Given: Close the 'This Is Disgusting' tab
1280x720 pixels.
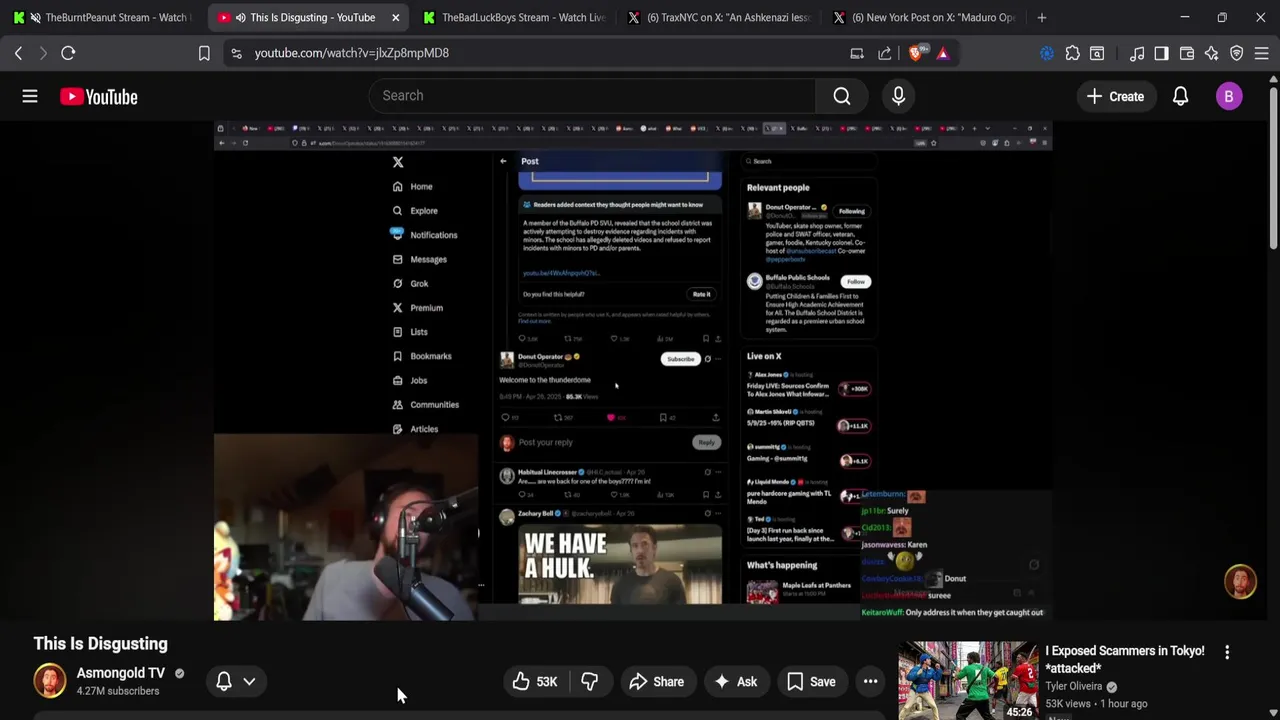Looking at the screenshot, I should click(396, 17).
